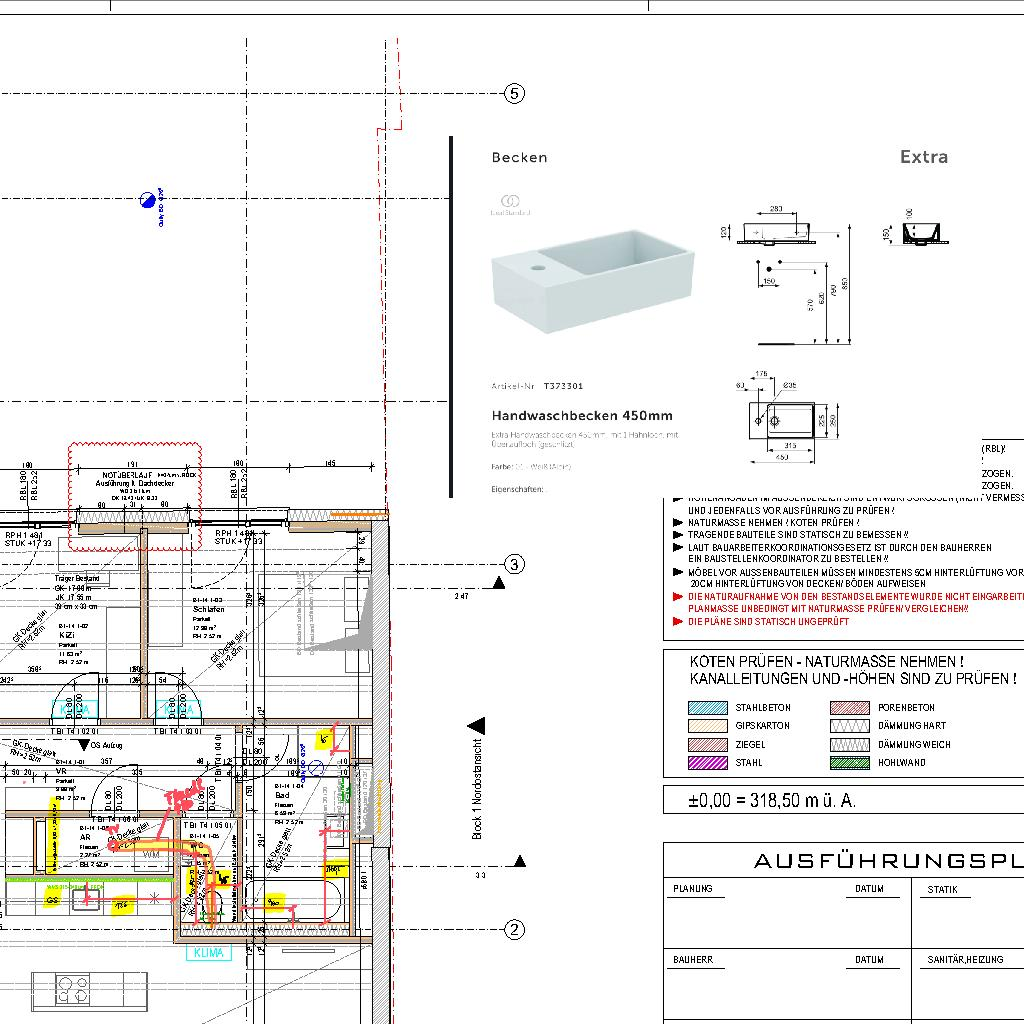Click the large north-east view arrow
The width and height of the screenshot is (1024, 1024).
(477, 725)
